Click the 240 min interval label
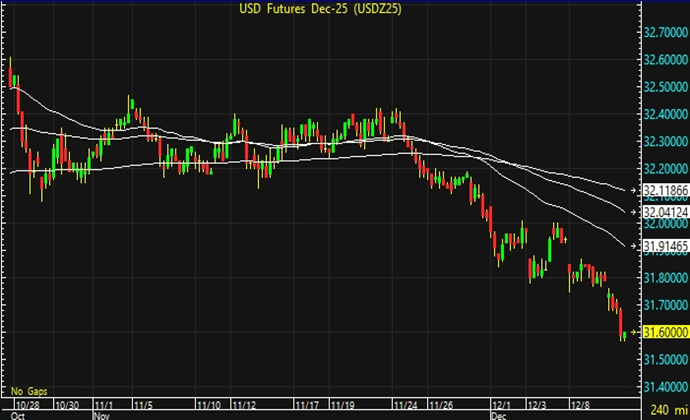The height and width of the screenshot is (420, 690). point(667,410)
